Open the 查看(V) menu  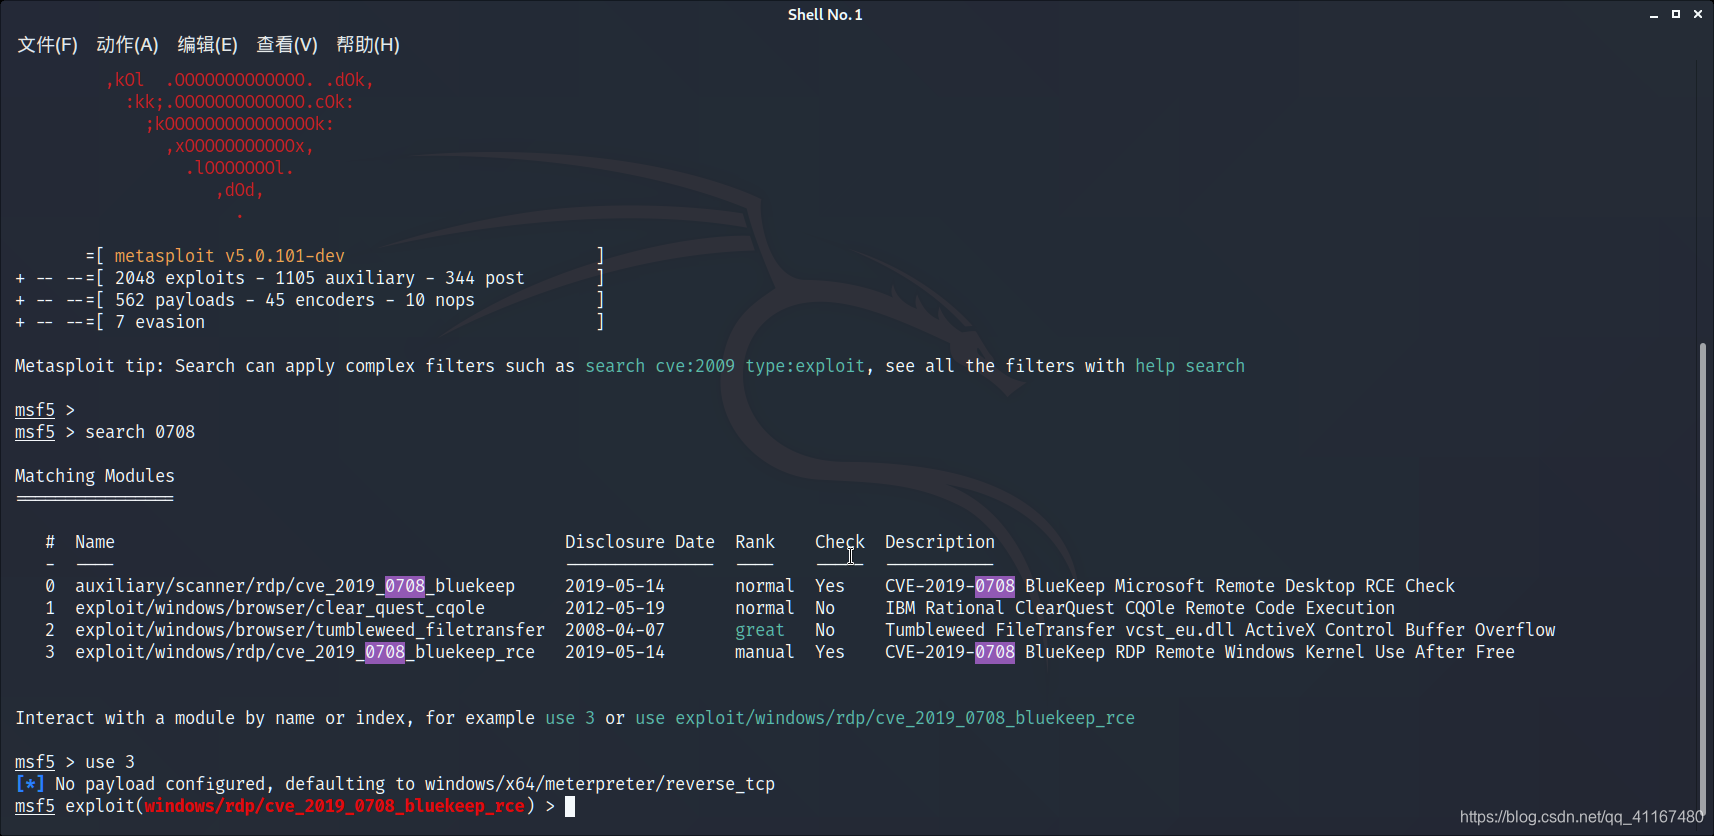pos(287,45)
